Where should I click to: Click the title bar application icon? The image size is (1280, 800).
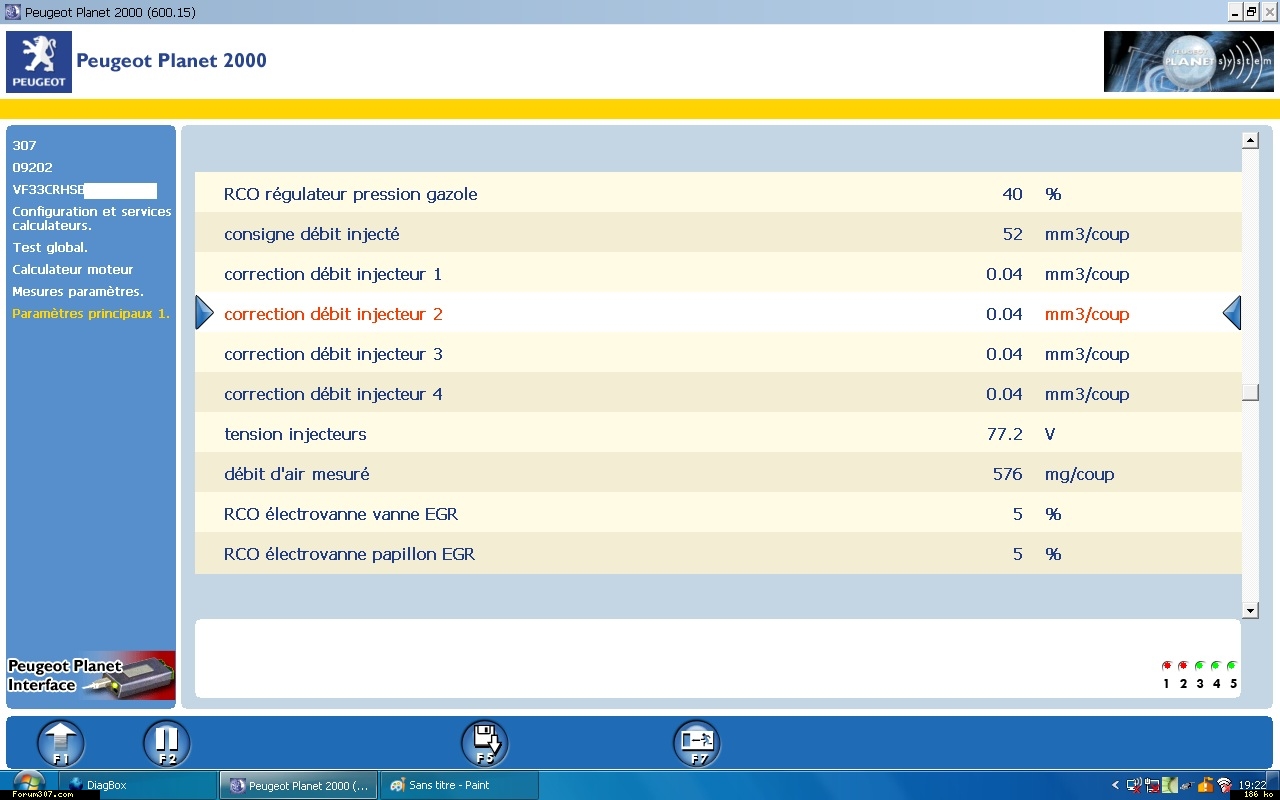click(x=13, y=12)
